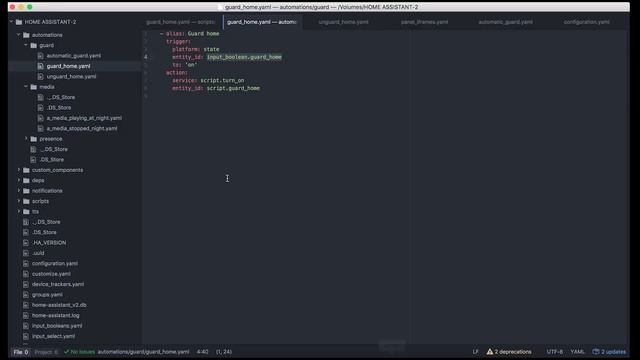Image resolution: width=640 pixels, height=360 pixels.
Task: Click file icon beside configuration.yaml in the tree
Action: click(x=26, y=263)
